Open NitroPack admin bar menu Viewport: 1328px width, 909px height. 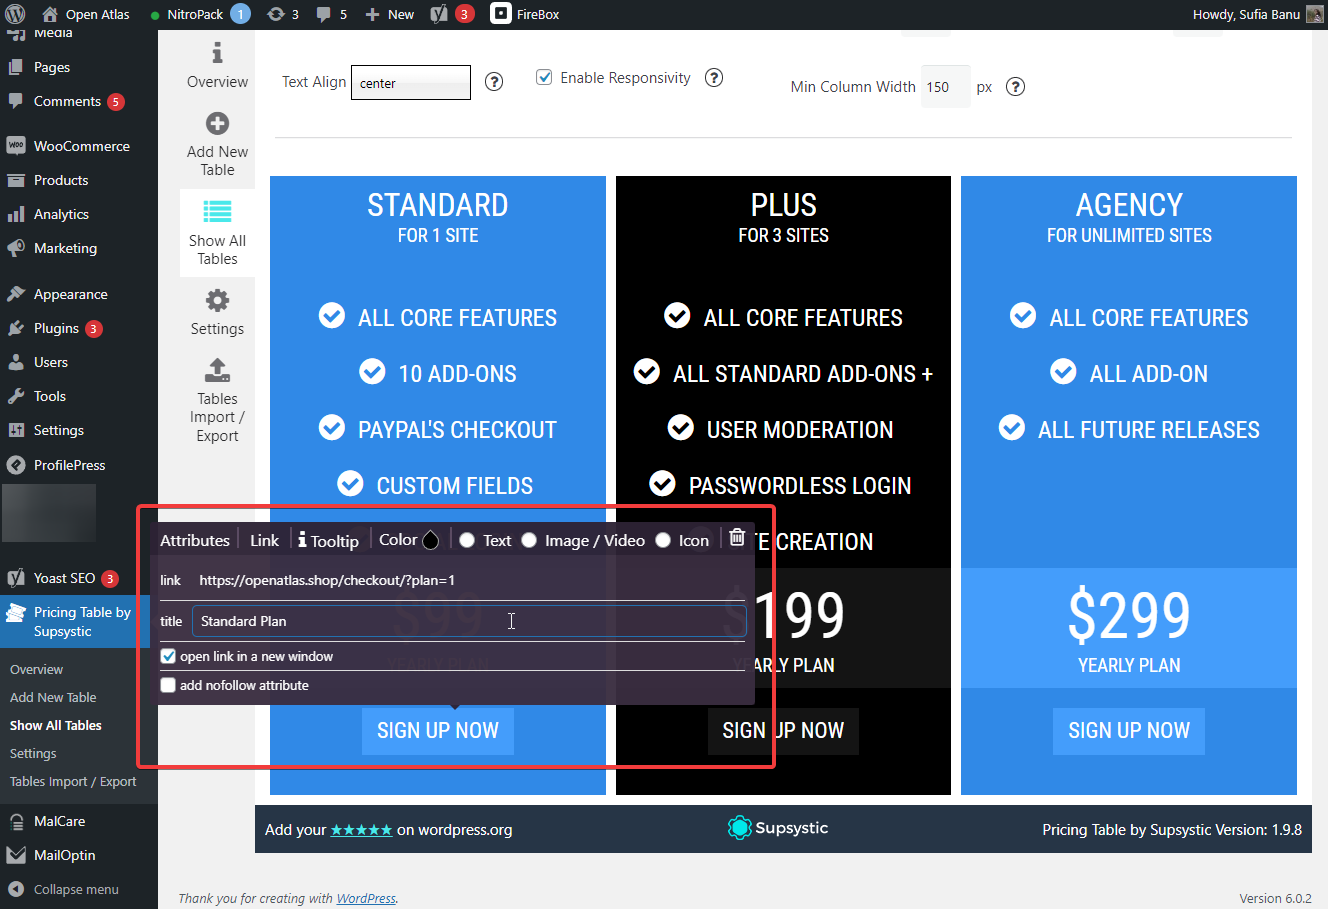(199, 14)
